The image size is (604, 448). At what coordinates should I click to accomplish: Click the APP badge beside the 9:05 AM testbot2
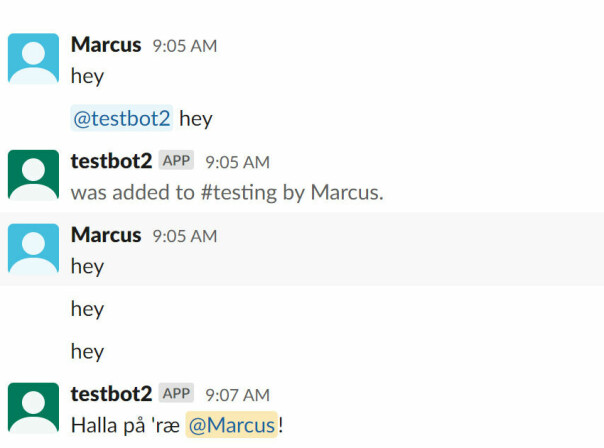tap(176, 160)
